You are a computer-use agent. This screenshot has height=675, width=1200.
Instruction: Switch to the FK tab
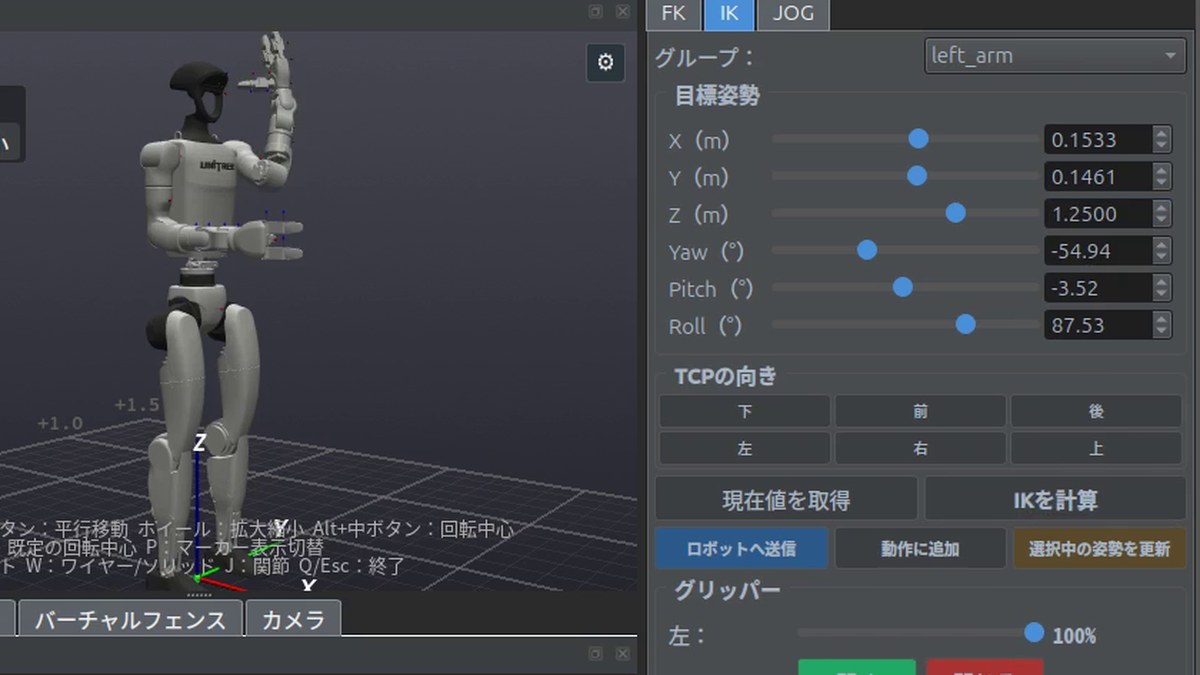point(673,14)
